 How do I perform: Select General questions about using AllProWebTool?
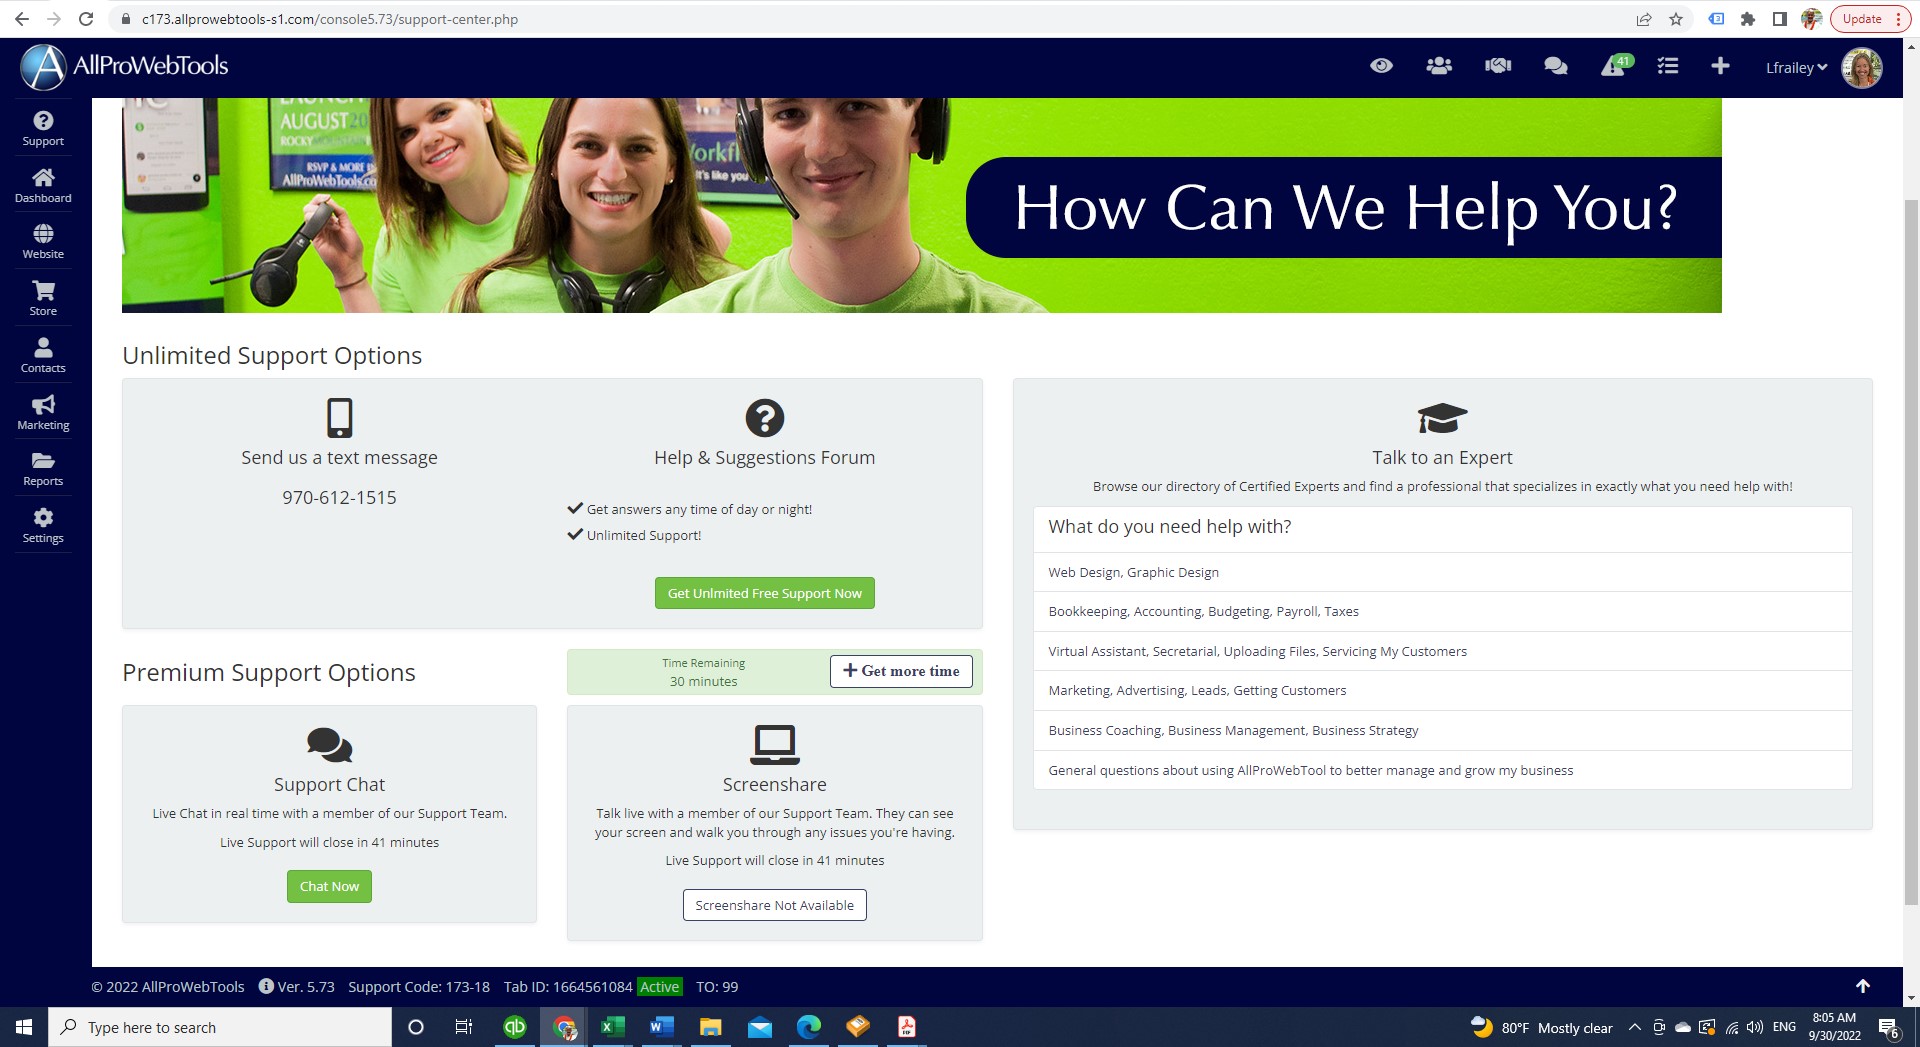[x=1442, y=770]
